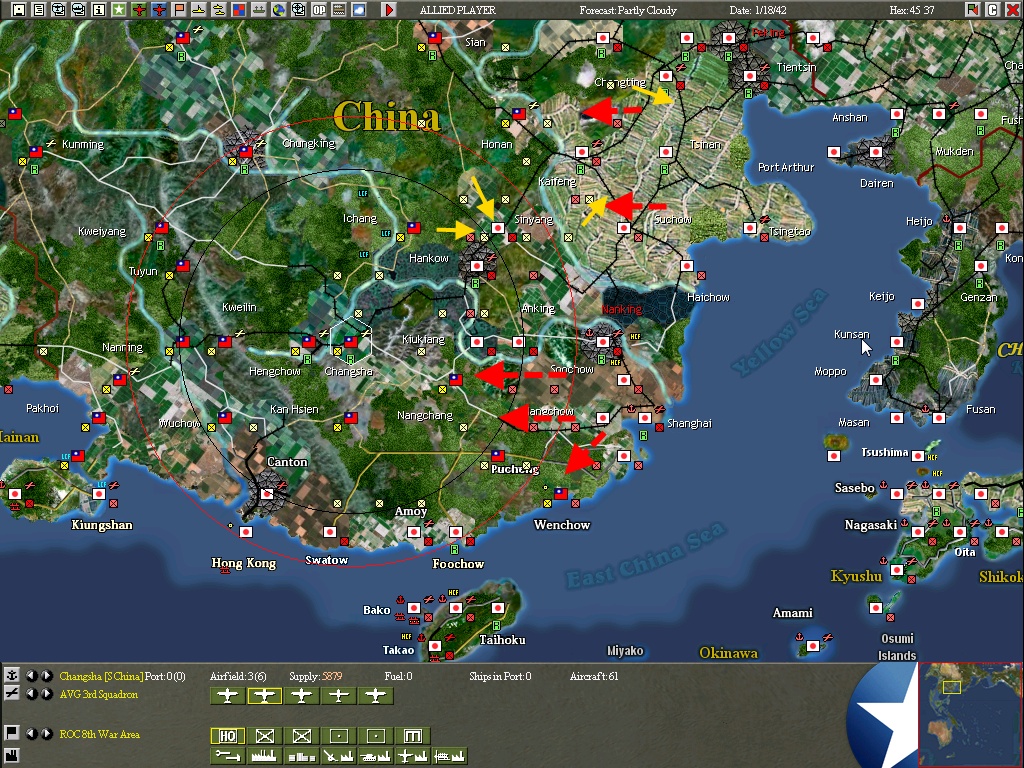Click the Port Arthur label on map

tap(786, 167)
